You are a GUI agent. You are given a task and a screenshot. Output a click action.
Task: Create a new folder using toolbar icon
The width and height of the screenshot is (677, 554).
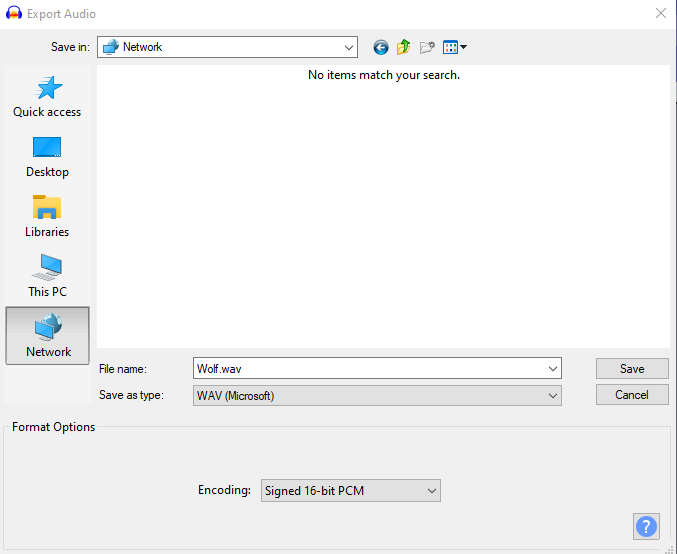[x=427, y=47]
